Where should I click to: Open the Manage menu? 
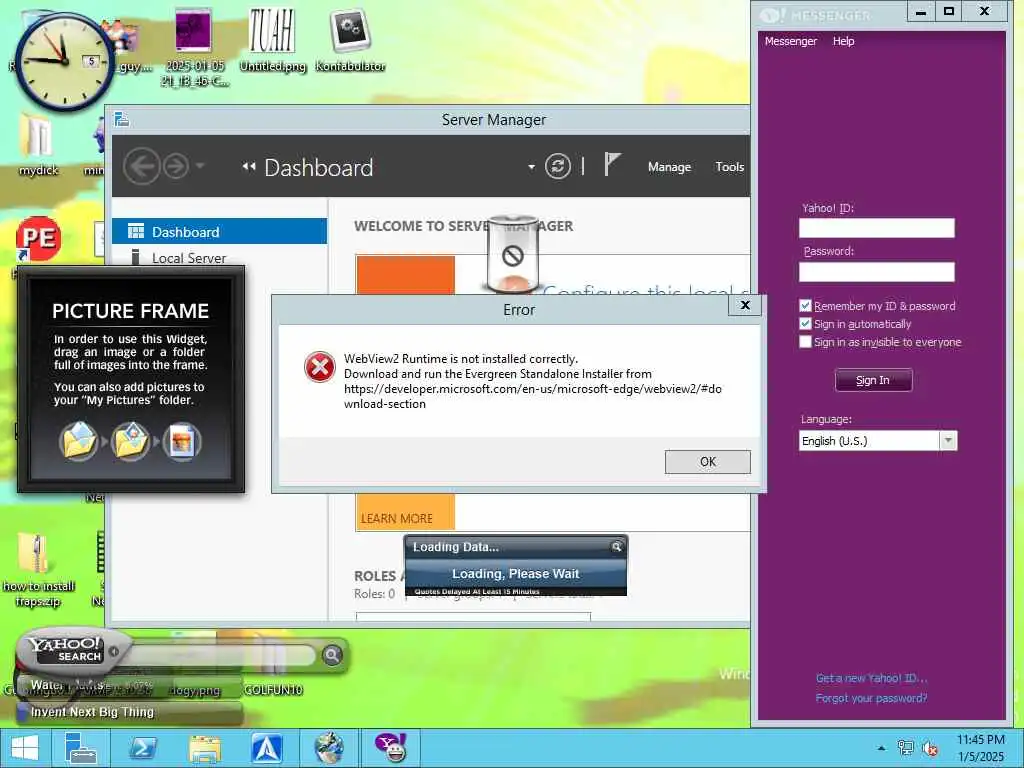(669, 167)
